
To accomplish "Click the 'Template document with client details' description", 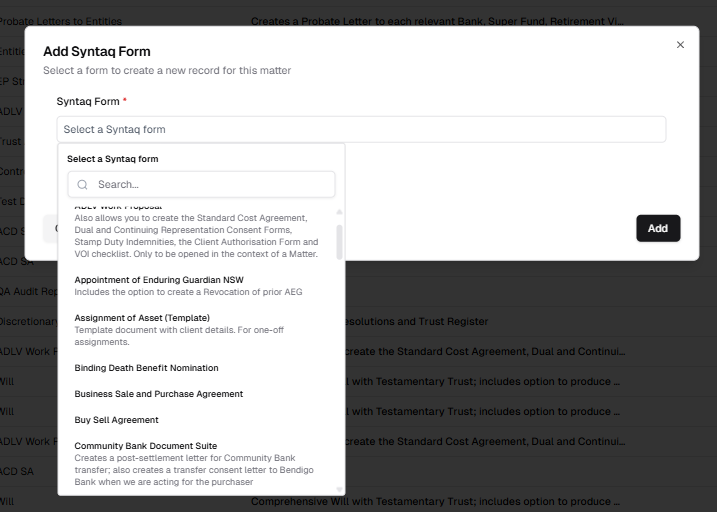I will pos(179,336).
